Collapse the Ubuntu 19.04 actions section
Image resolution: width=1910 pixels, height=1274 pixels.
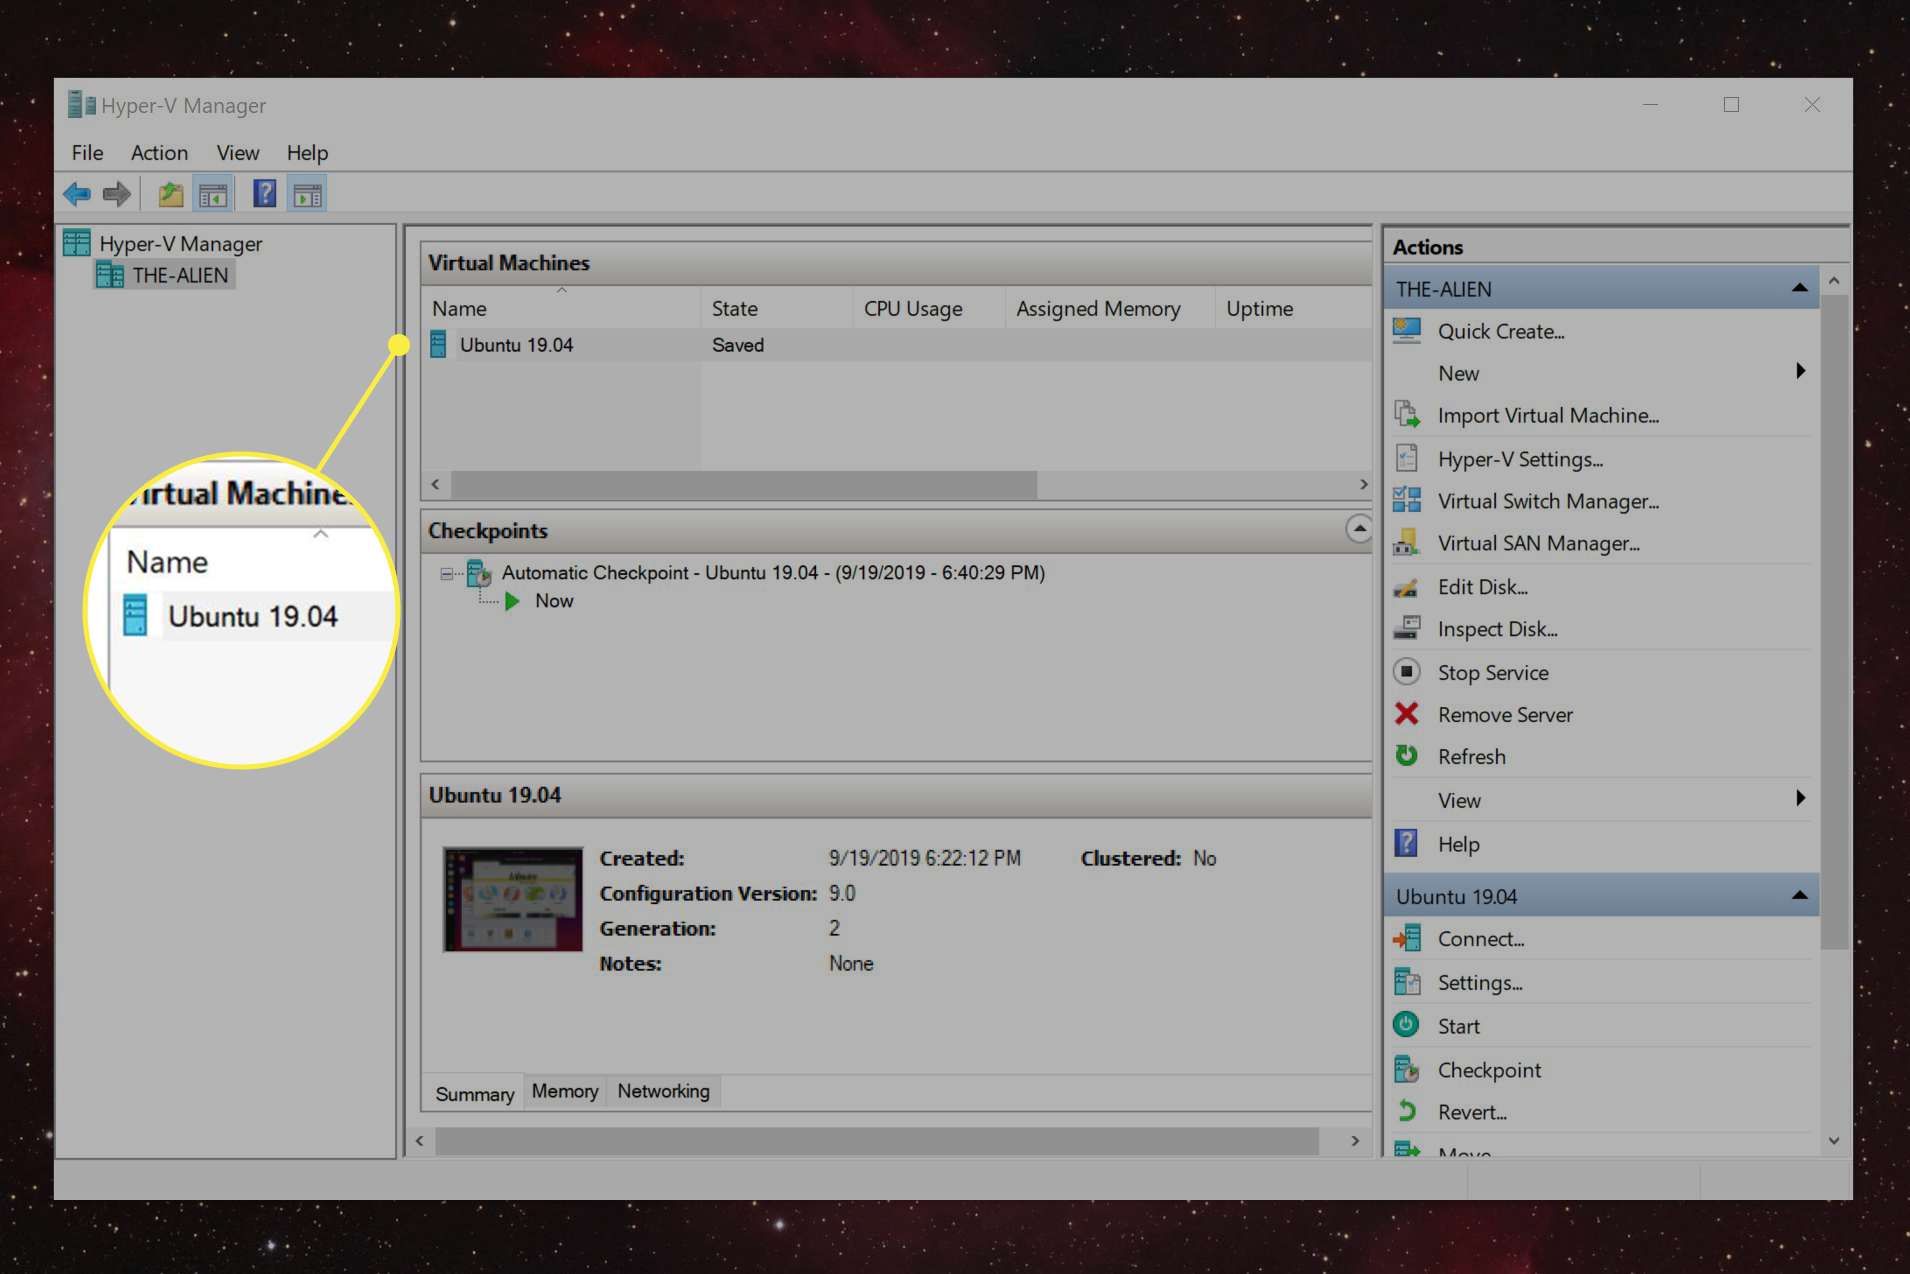point(1799,895)
